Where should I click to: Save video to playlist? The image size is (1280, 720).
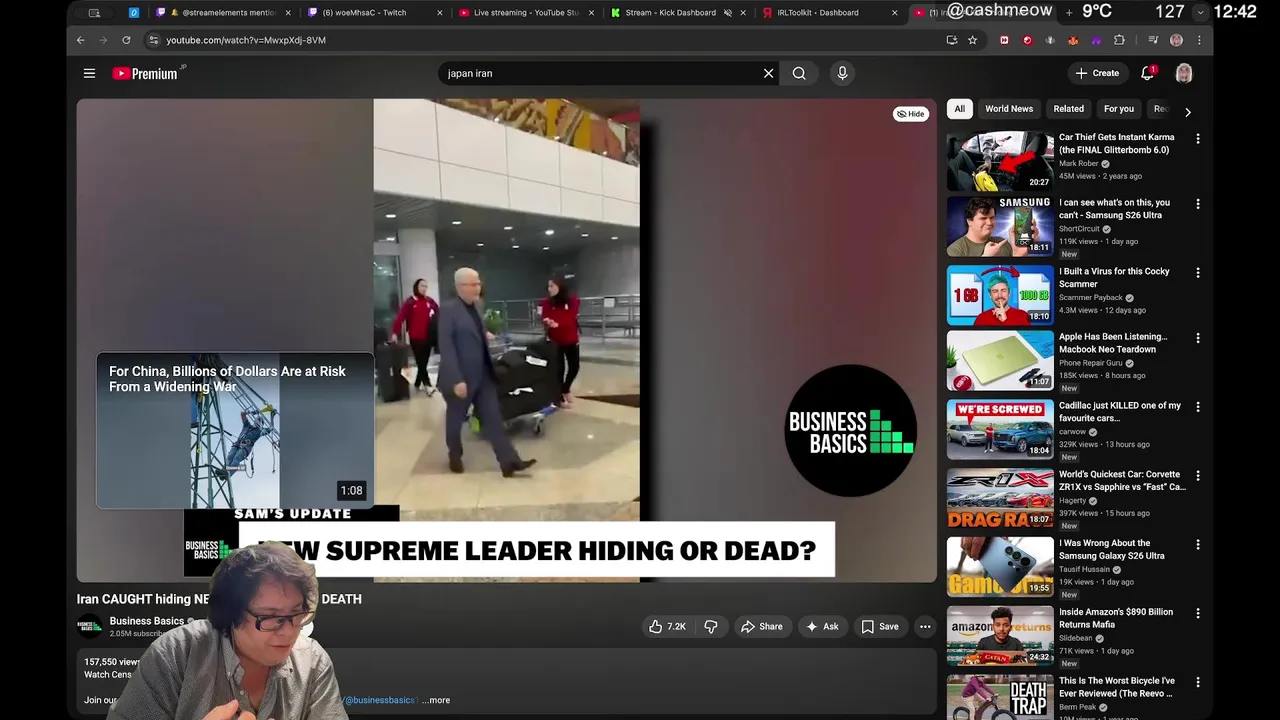click(x=880, y=626)
